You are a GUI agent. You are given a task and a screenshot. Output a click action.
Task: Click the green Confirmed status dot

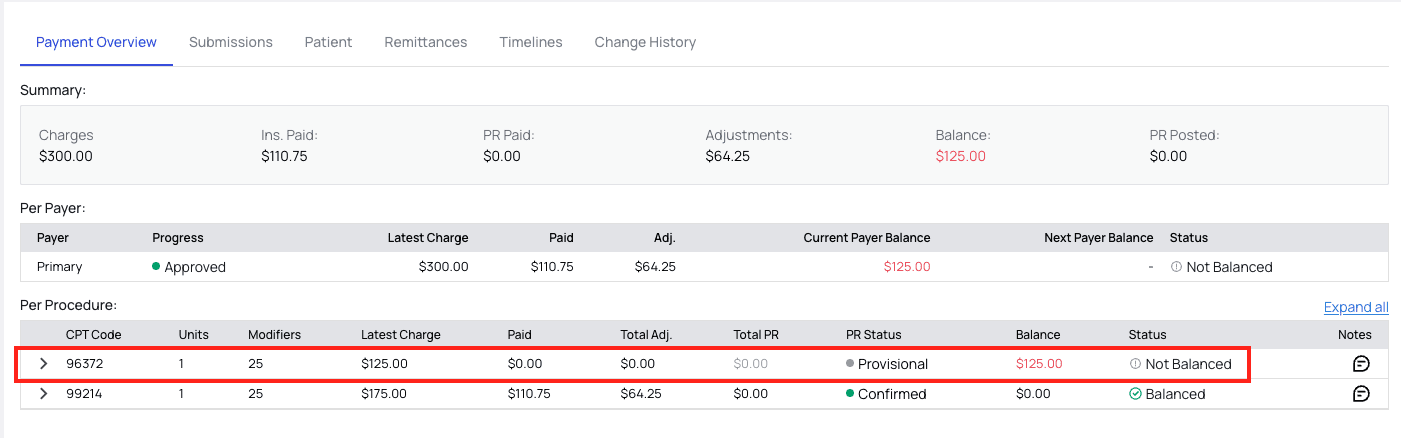click(x=850, y=394)
